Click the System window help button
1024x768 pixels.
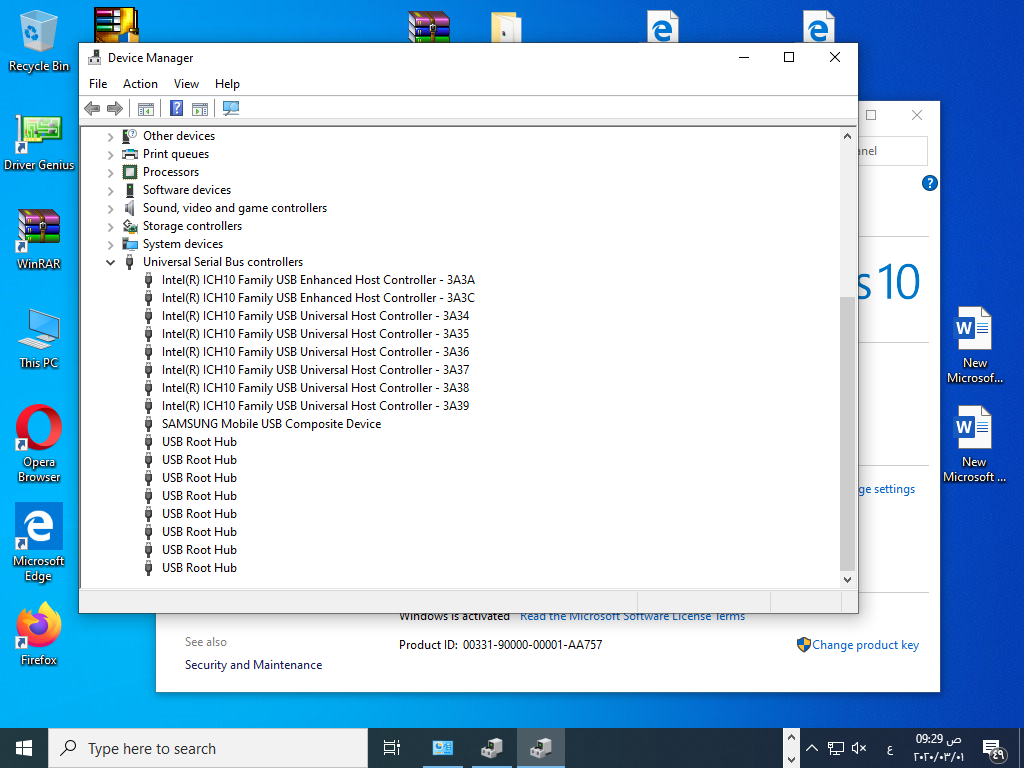coord(929,184)
